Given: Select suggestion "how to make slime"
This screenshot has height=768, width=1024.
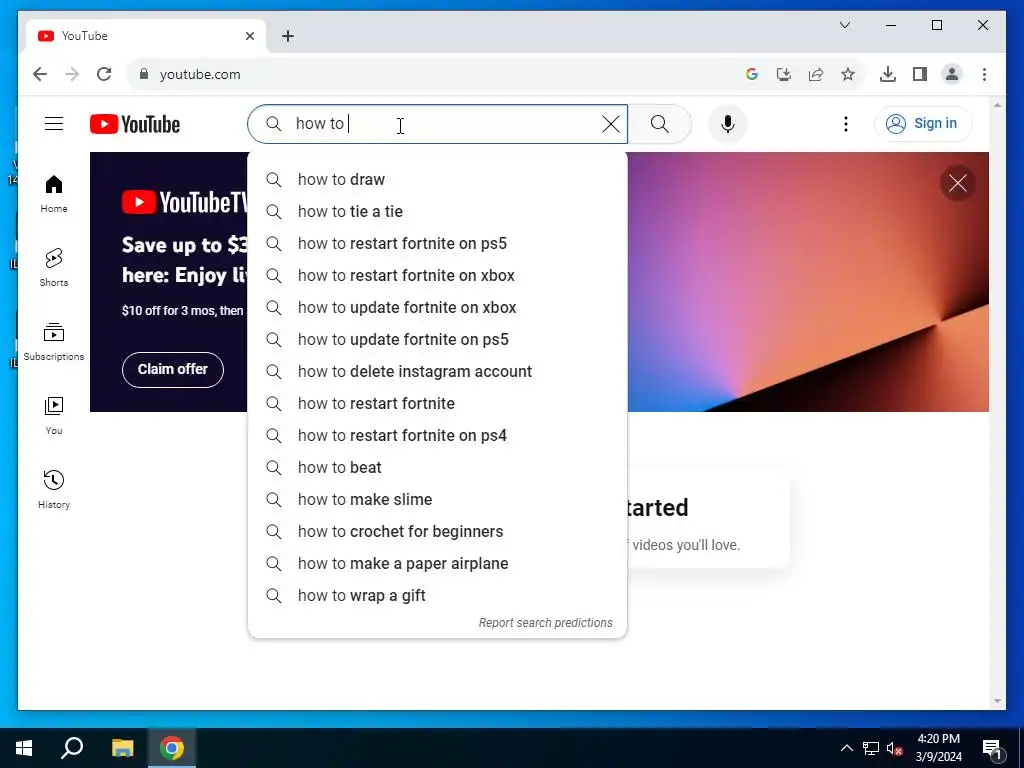Looking at the screenshot, I should pos(438,500).
